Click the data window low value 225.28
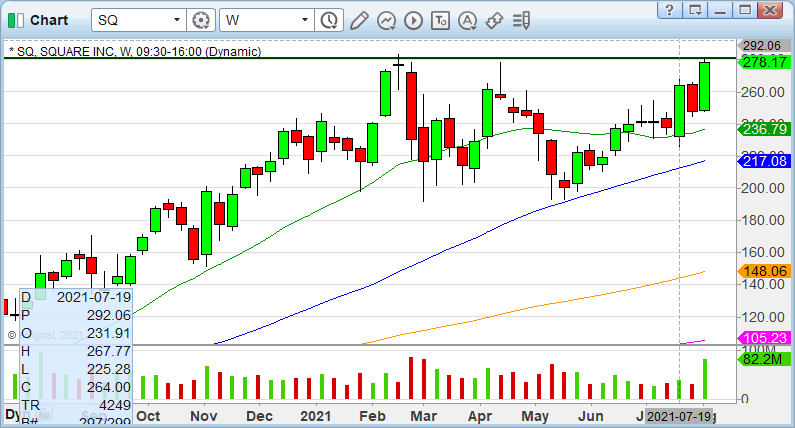 (109, 369)
